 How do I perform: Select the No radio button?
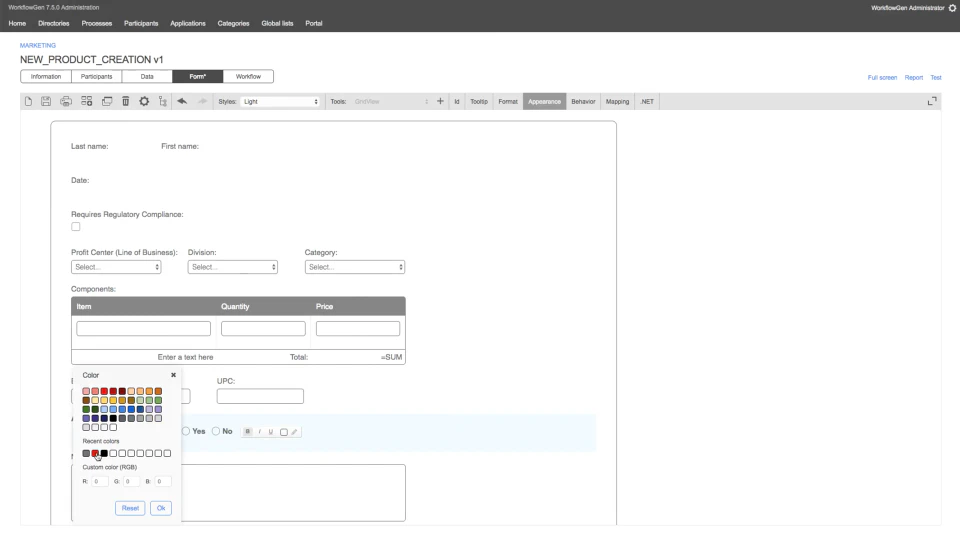click(x=216, y=432)
